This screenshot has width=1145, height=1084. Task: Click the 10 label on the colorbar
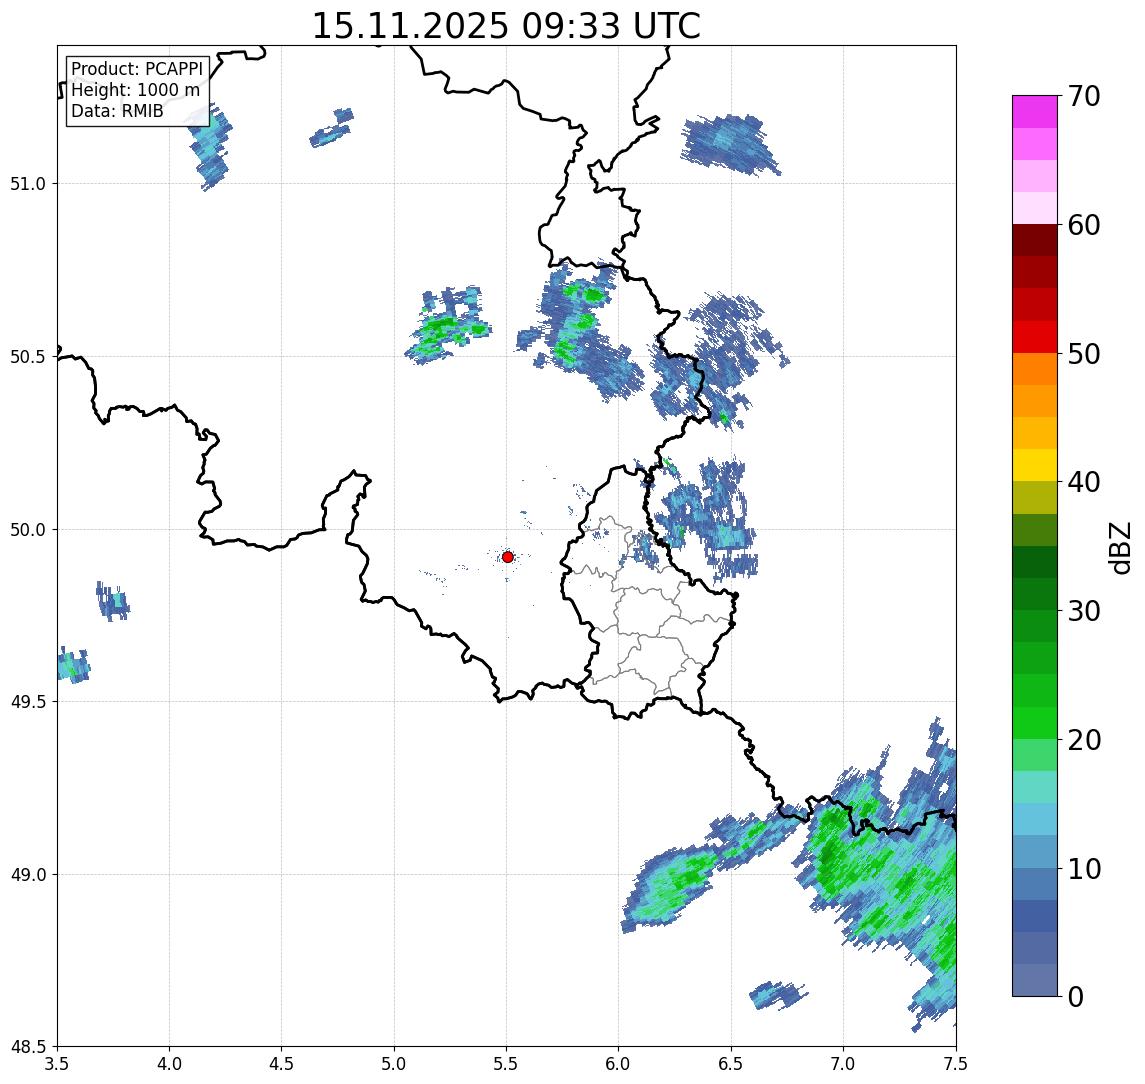[x=1084, y=868]
